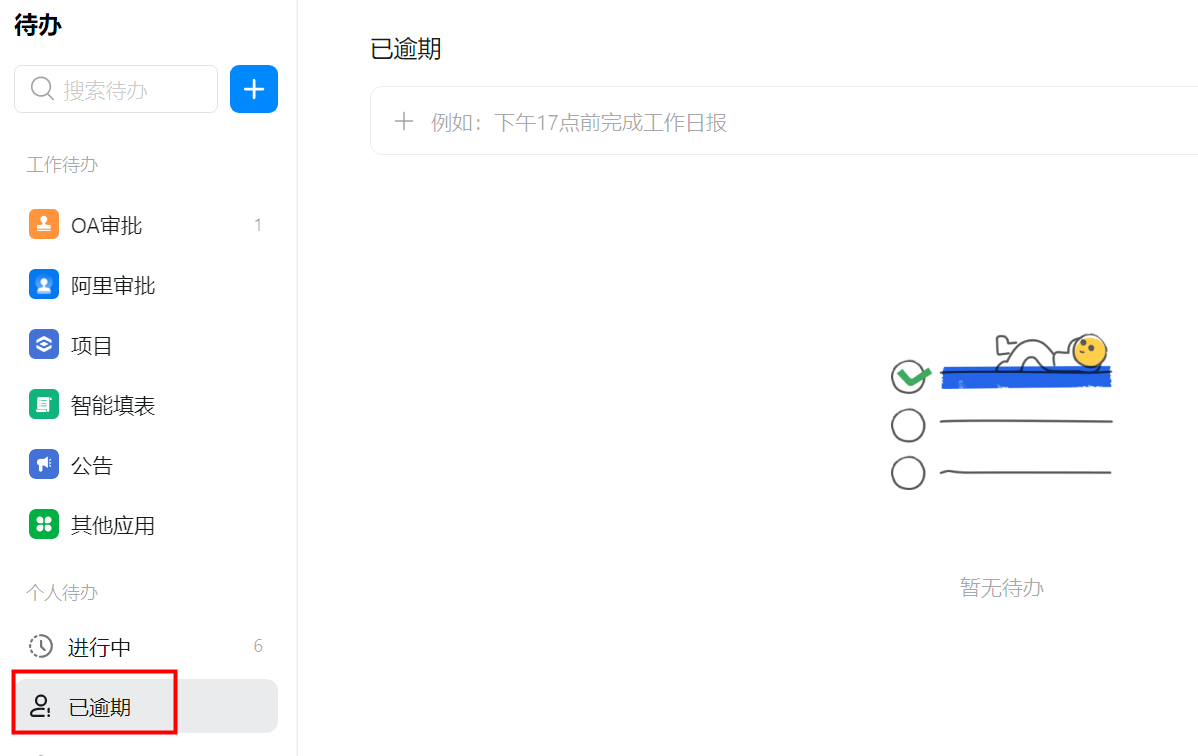Click the overdue person icon beside 已逾期
1198x756 pixels.
[x=41, y=705]
